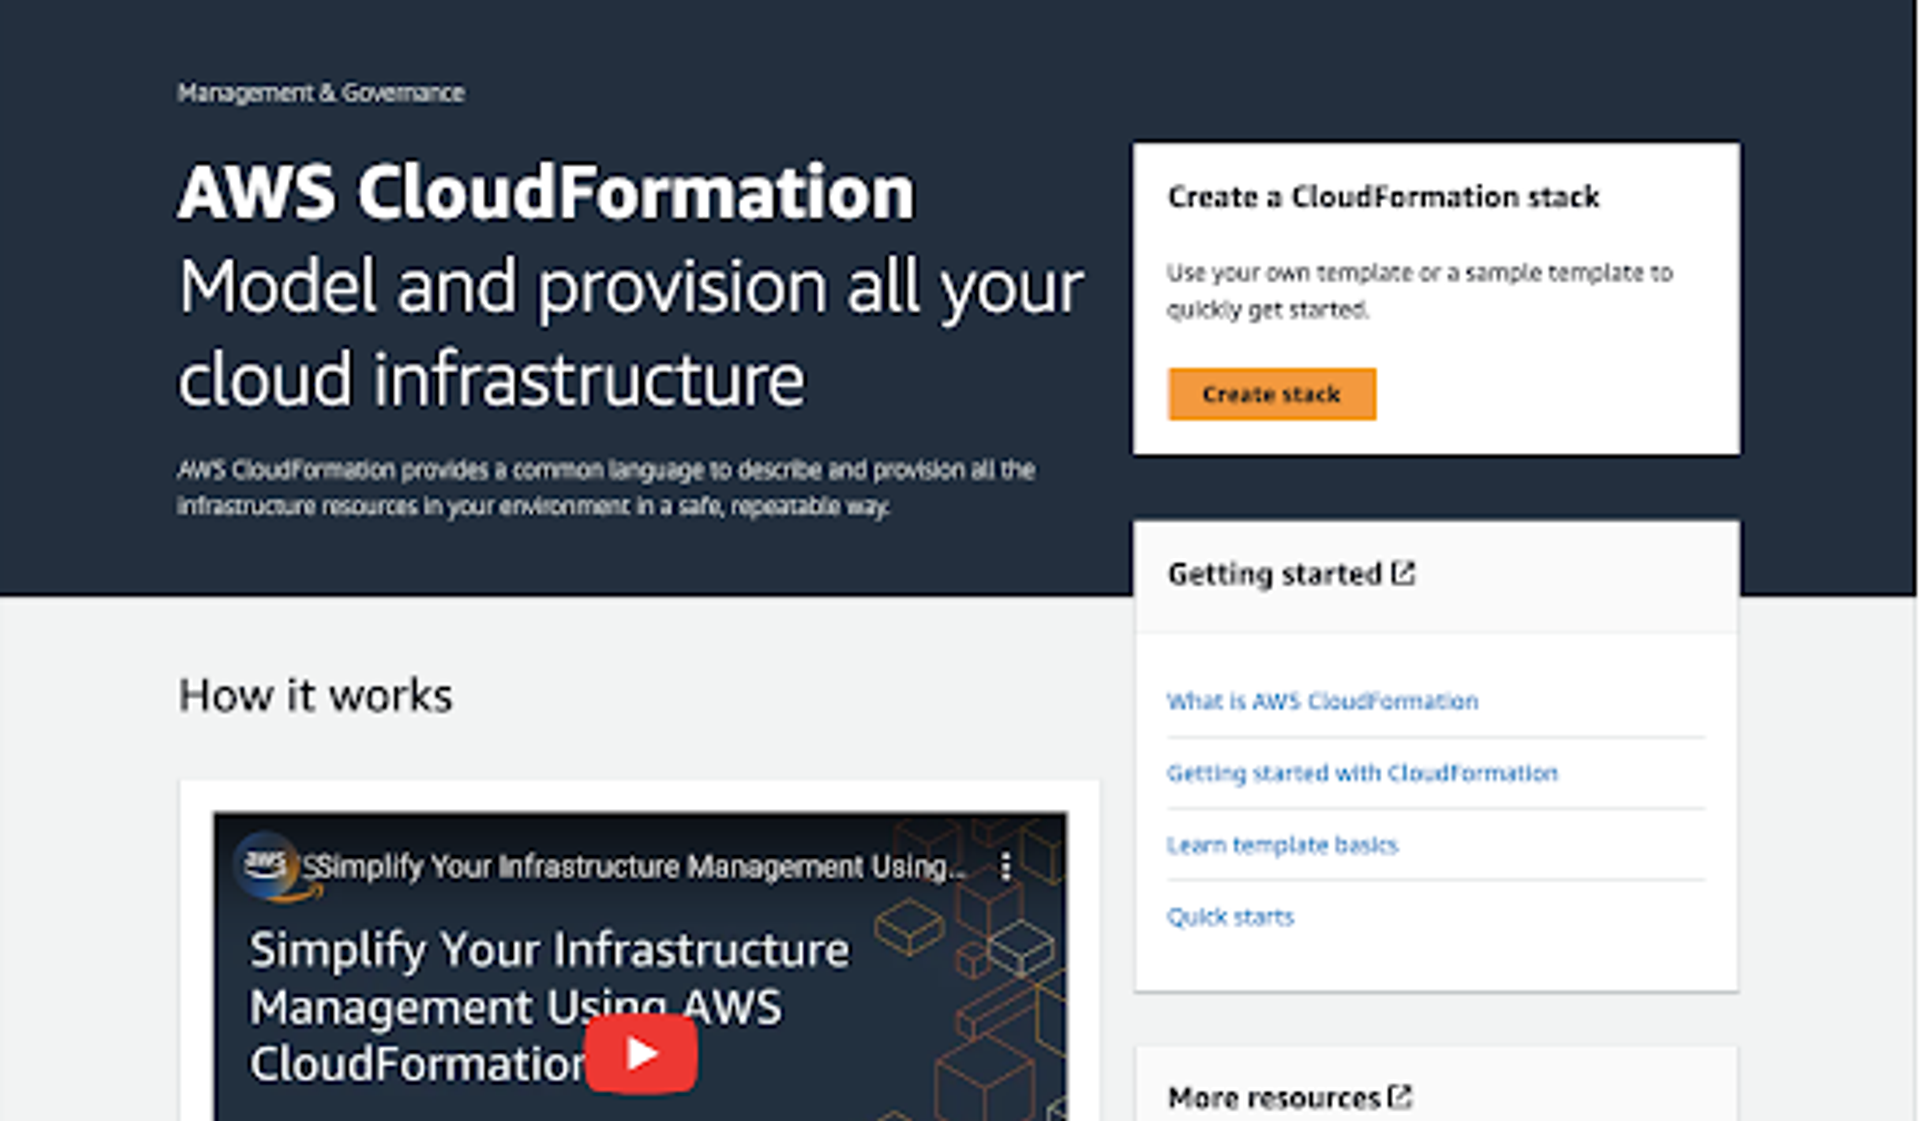Click the More resources panel heading
1920x1121 pixels.
1273,1098
